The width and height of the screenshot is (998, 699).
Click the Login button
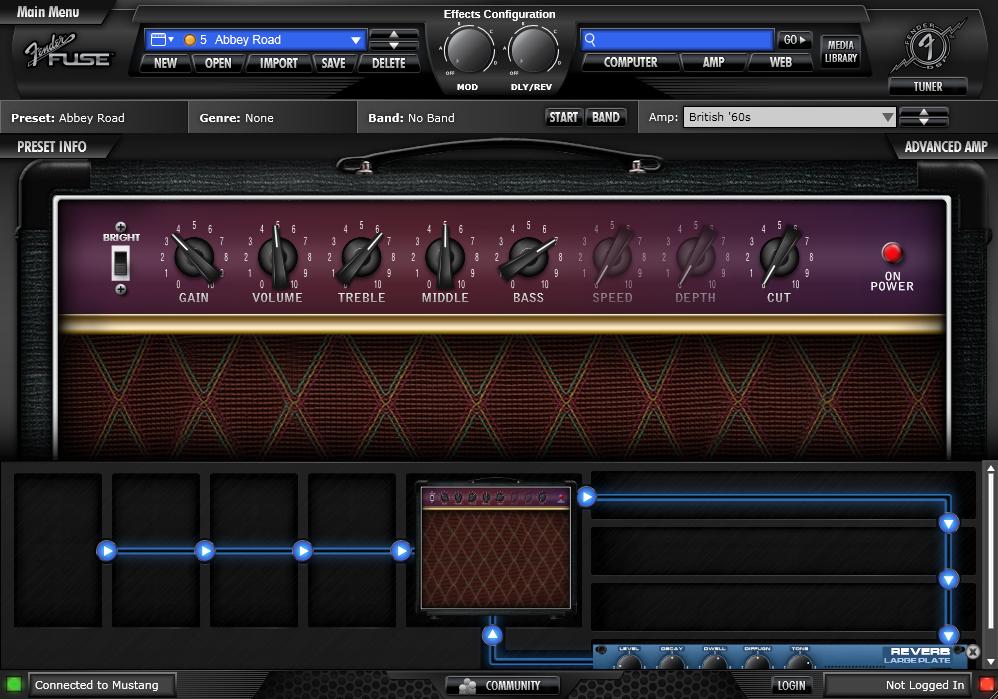coord(791,685)
